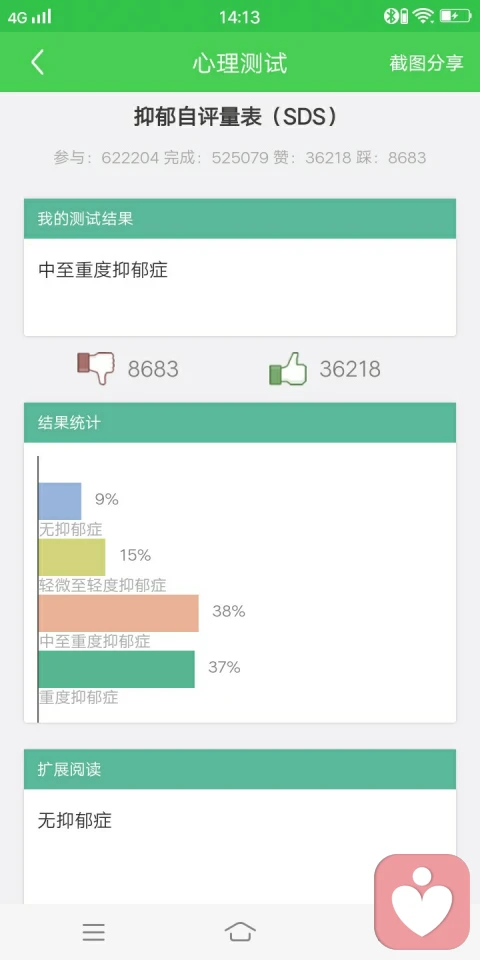Click the yellow 15% bar
Viewport: 480px width, 960px height.
(72, 557)
